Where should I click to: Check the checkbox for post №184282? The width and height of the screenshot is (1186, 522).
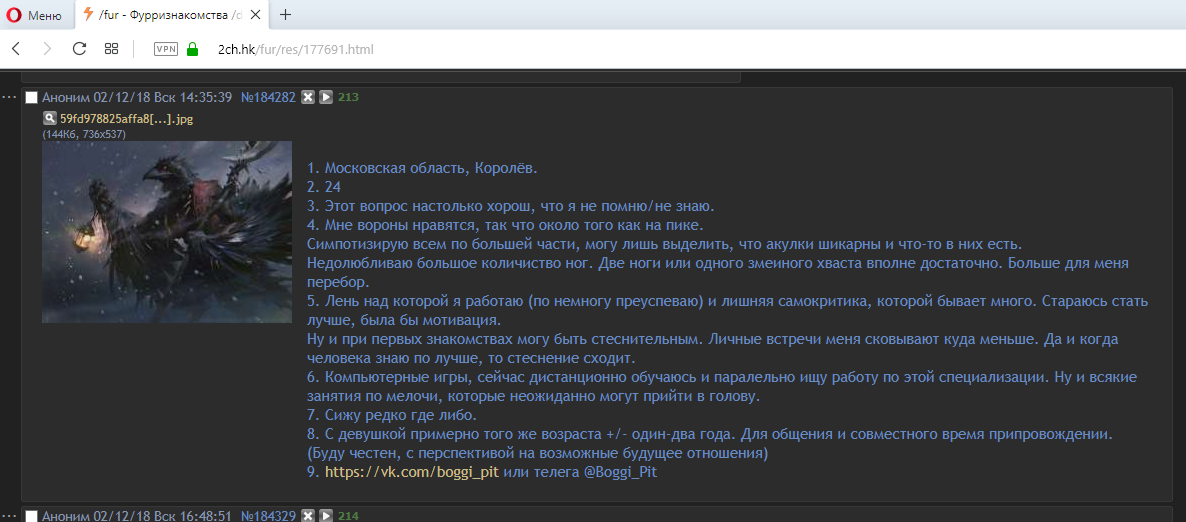pos(32,98)
